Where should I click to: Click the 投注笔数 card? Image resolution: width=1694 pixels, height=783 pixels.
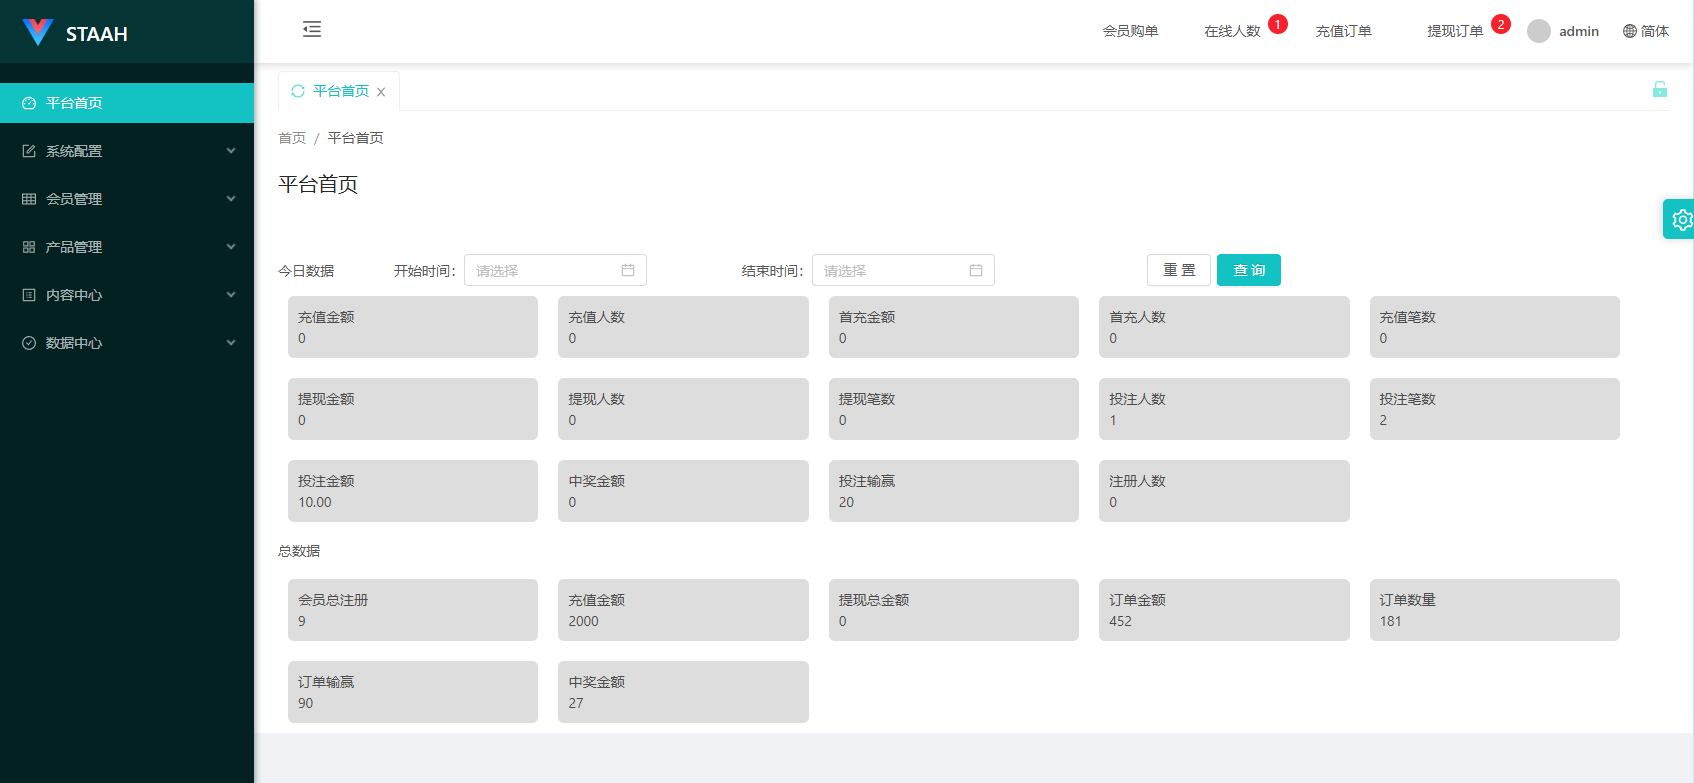pyautogui.click(x=1495, y=409)
